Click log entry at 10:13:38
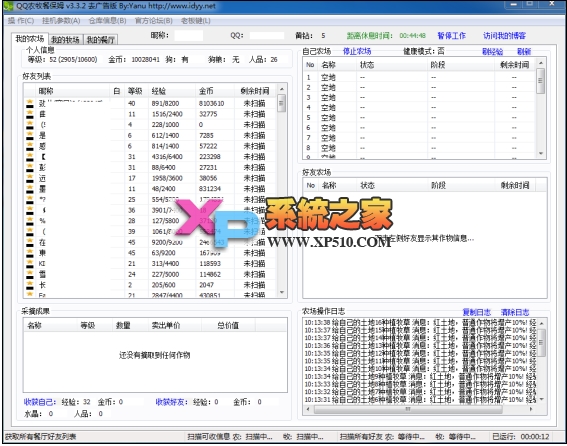The height and width of the screenshot is (446, 567). tap(421, 322)
